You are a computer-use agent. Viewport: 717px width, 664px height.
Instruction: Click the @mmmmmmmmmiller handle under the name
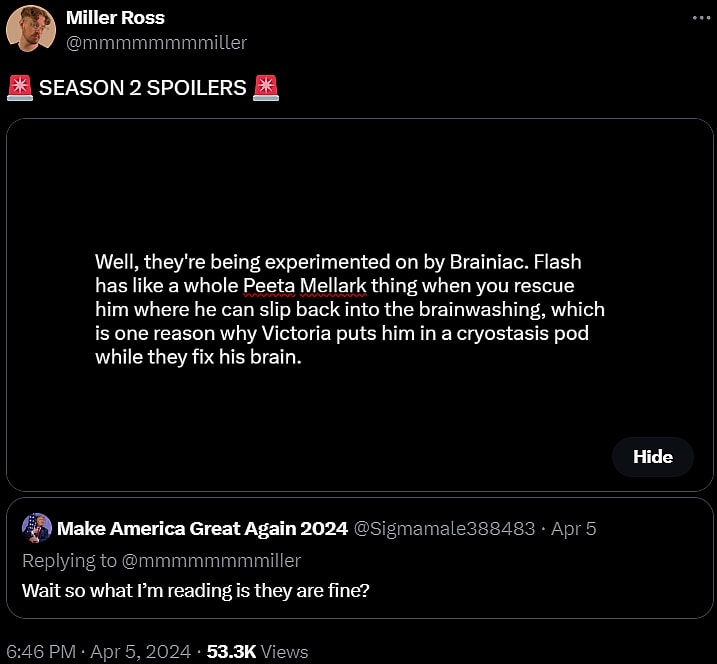pos(156,43)
